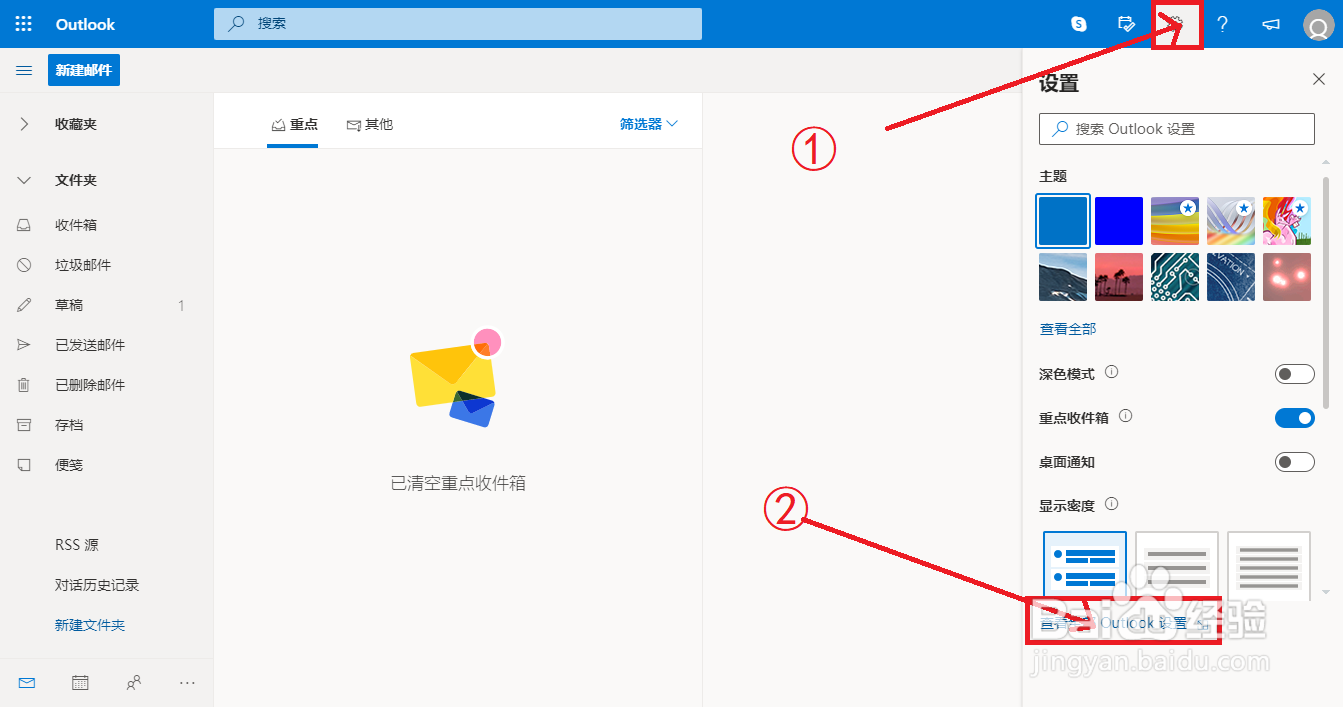Select the medium display density option

tap(1177, 566)
